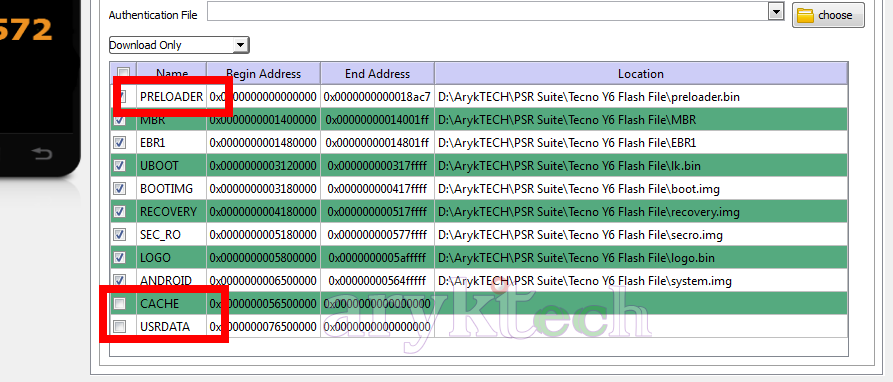Click the USRDATA name cell
This screenshot has width=893, height=382.
pos(171,326)
